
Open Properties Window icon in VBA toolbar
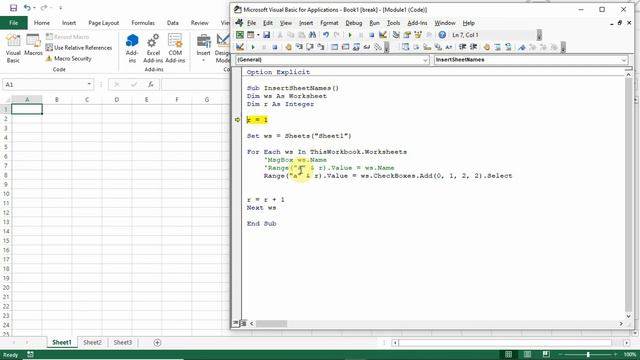click(407, 35)
